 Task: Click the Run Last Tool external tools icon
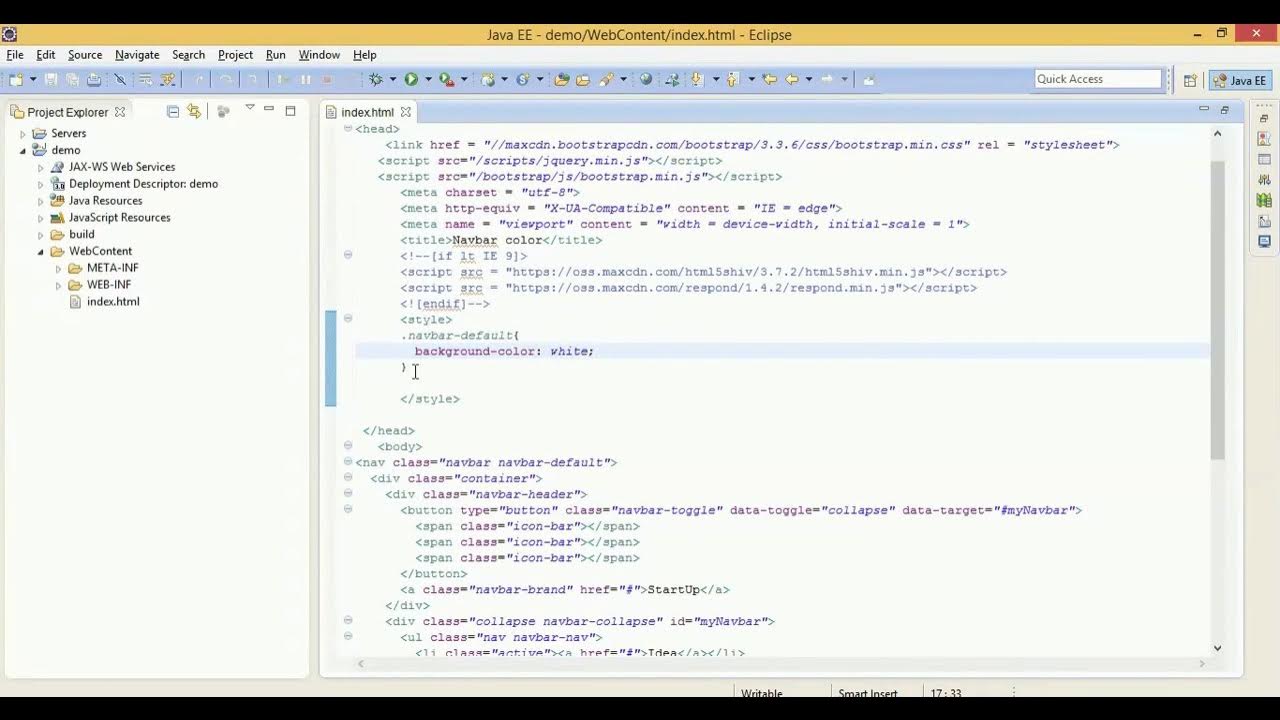pyautogui.click(x=446, y=79)
